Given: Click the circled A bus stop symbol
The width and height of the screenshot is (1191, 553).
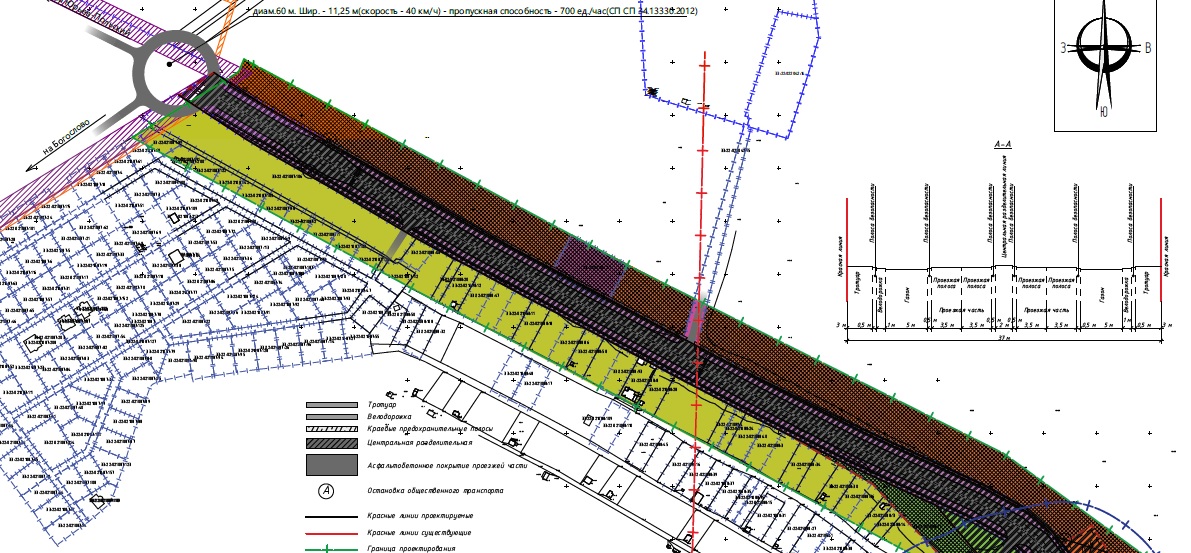Looking at the screenshot, I should [x=326, y=491].
